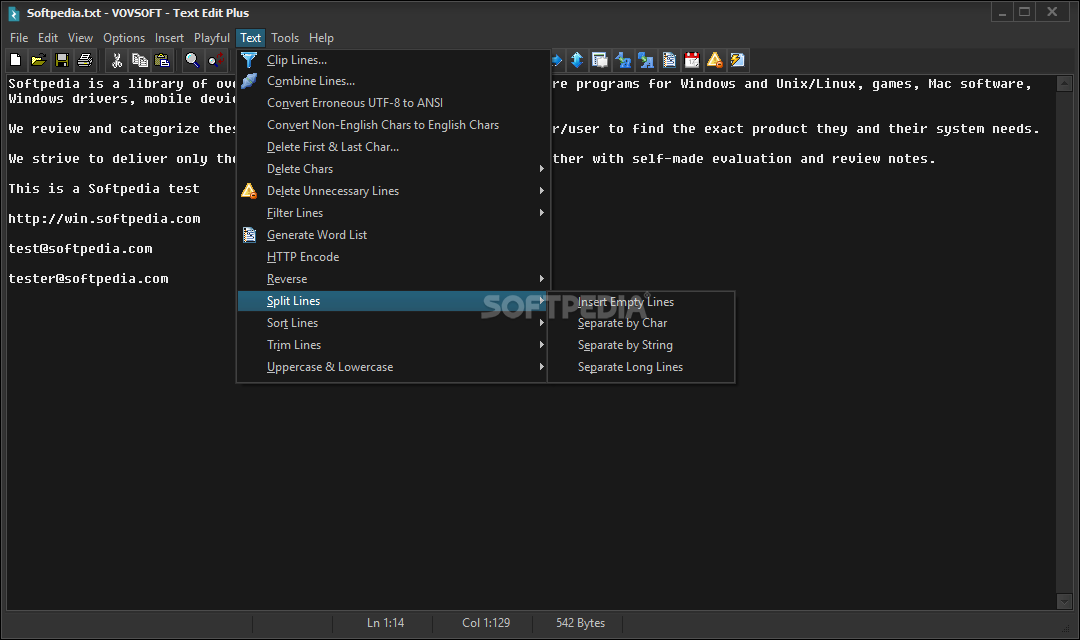
Task: Expand the Delete Unnecessary Lines submenu
Action: click(393, 191)
